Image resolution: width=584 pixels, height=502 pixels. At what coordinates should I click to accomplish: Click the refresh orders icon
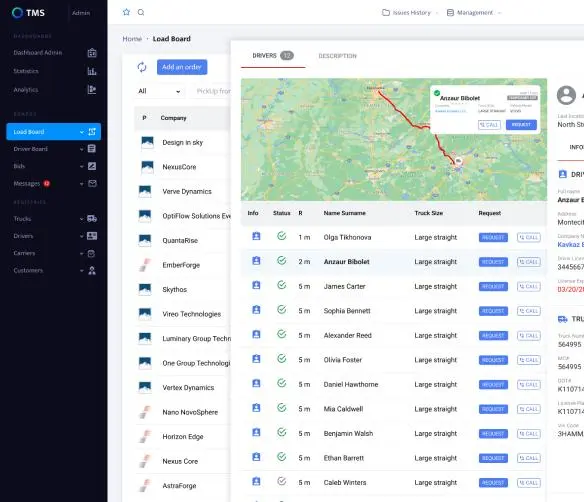pos(142,67)
